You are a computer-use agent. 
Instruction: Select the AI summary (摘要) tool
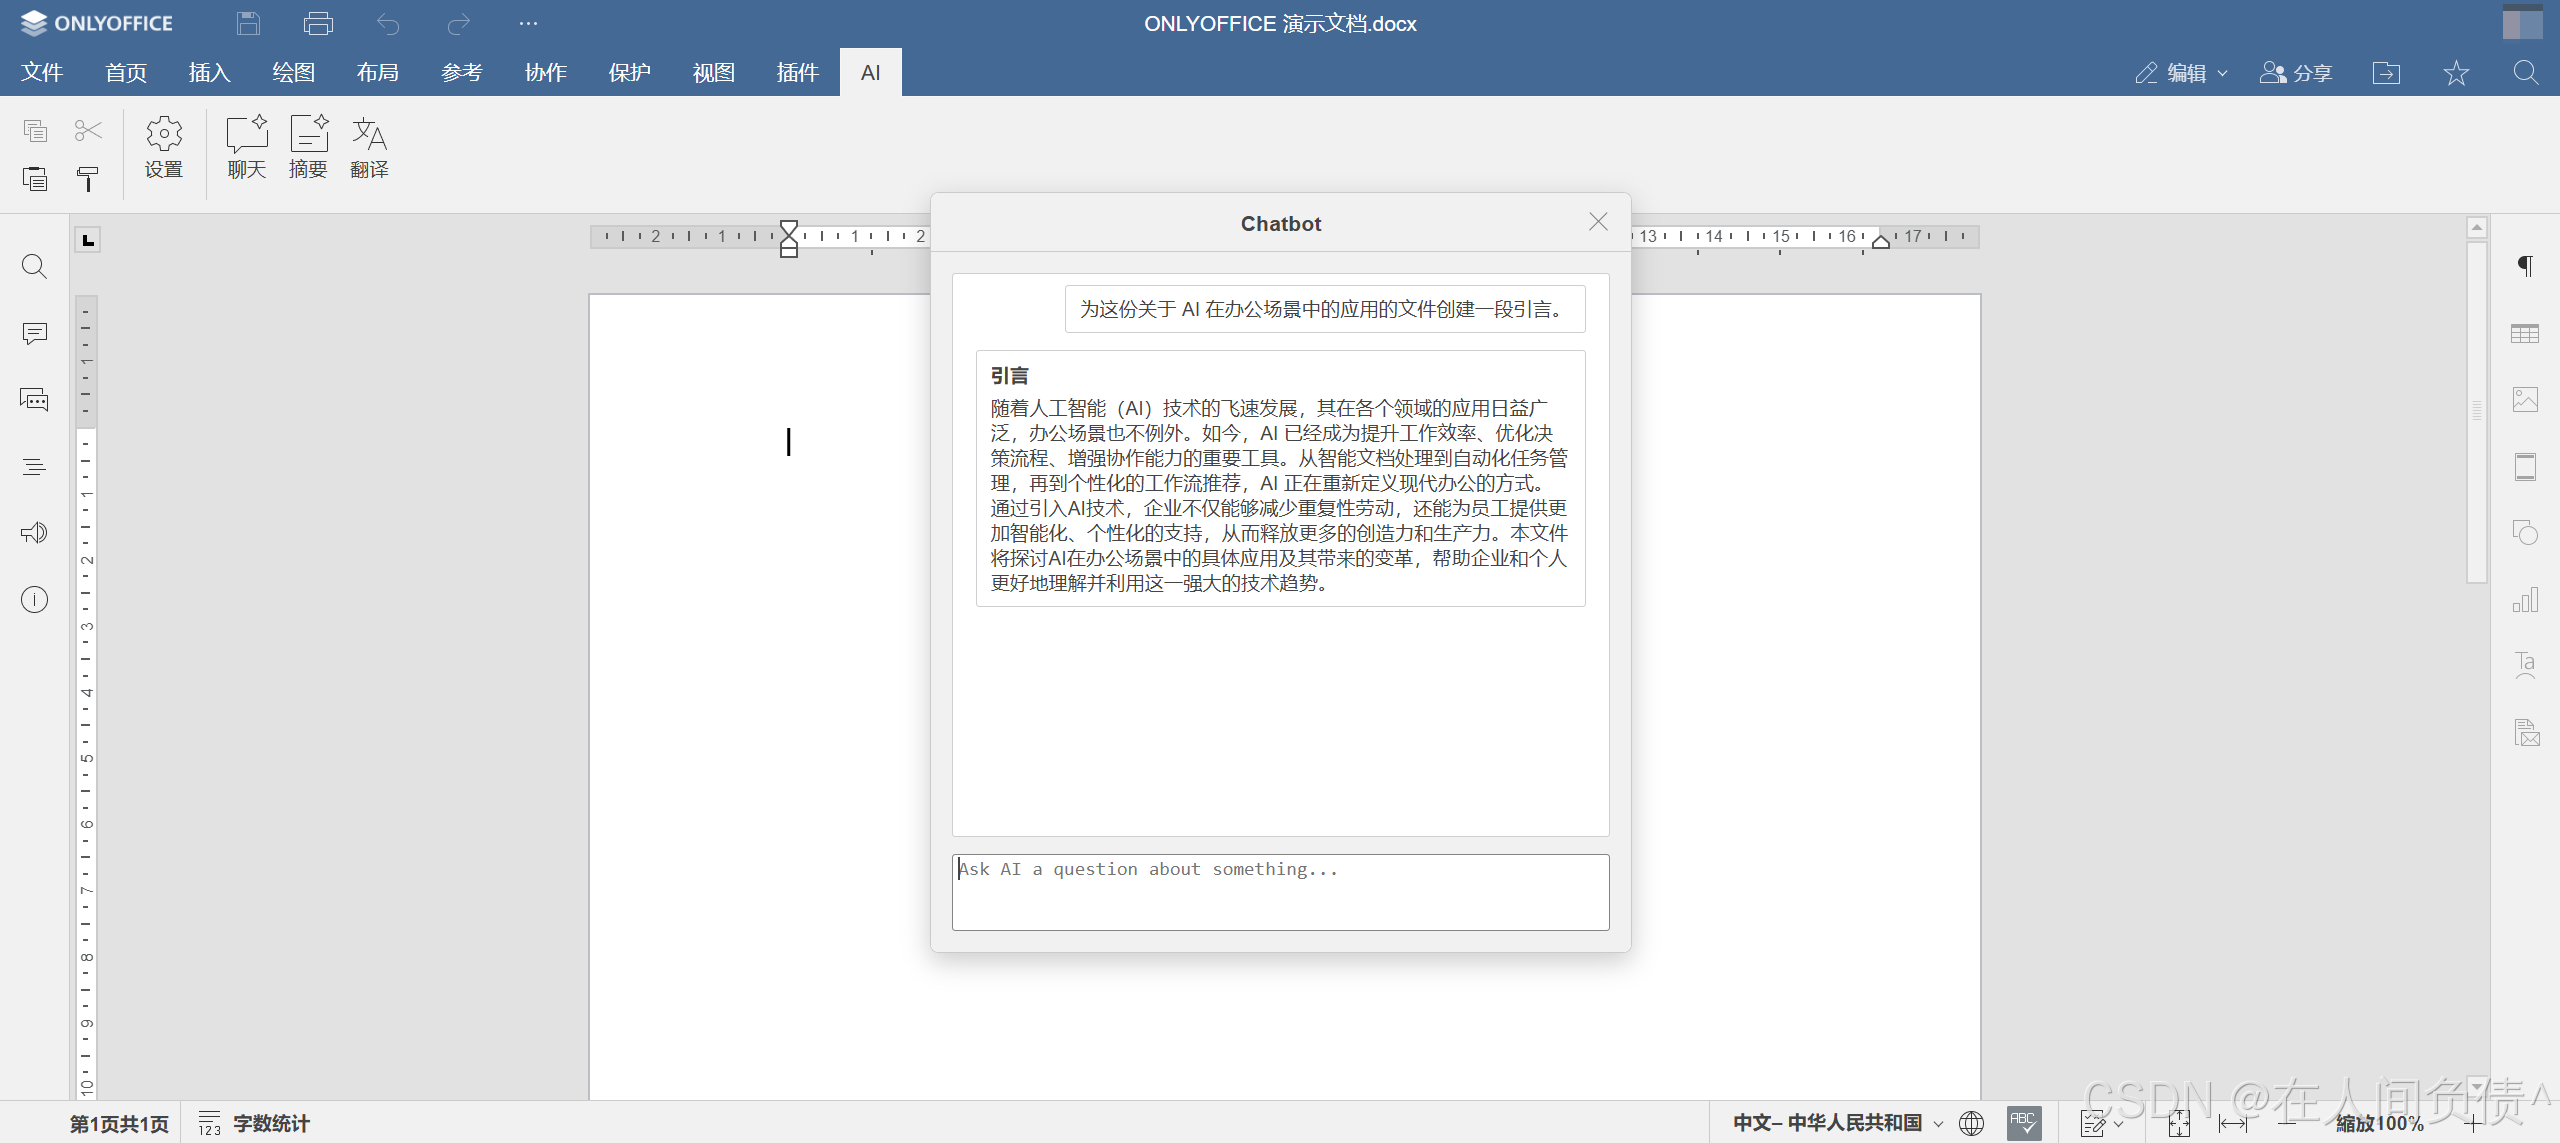pyautogui.click(x=308, y=147)
